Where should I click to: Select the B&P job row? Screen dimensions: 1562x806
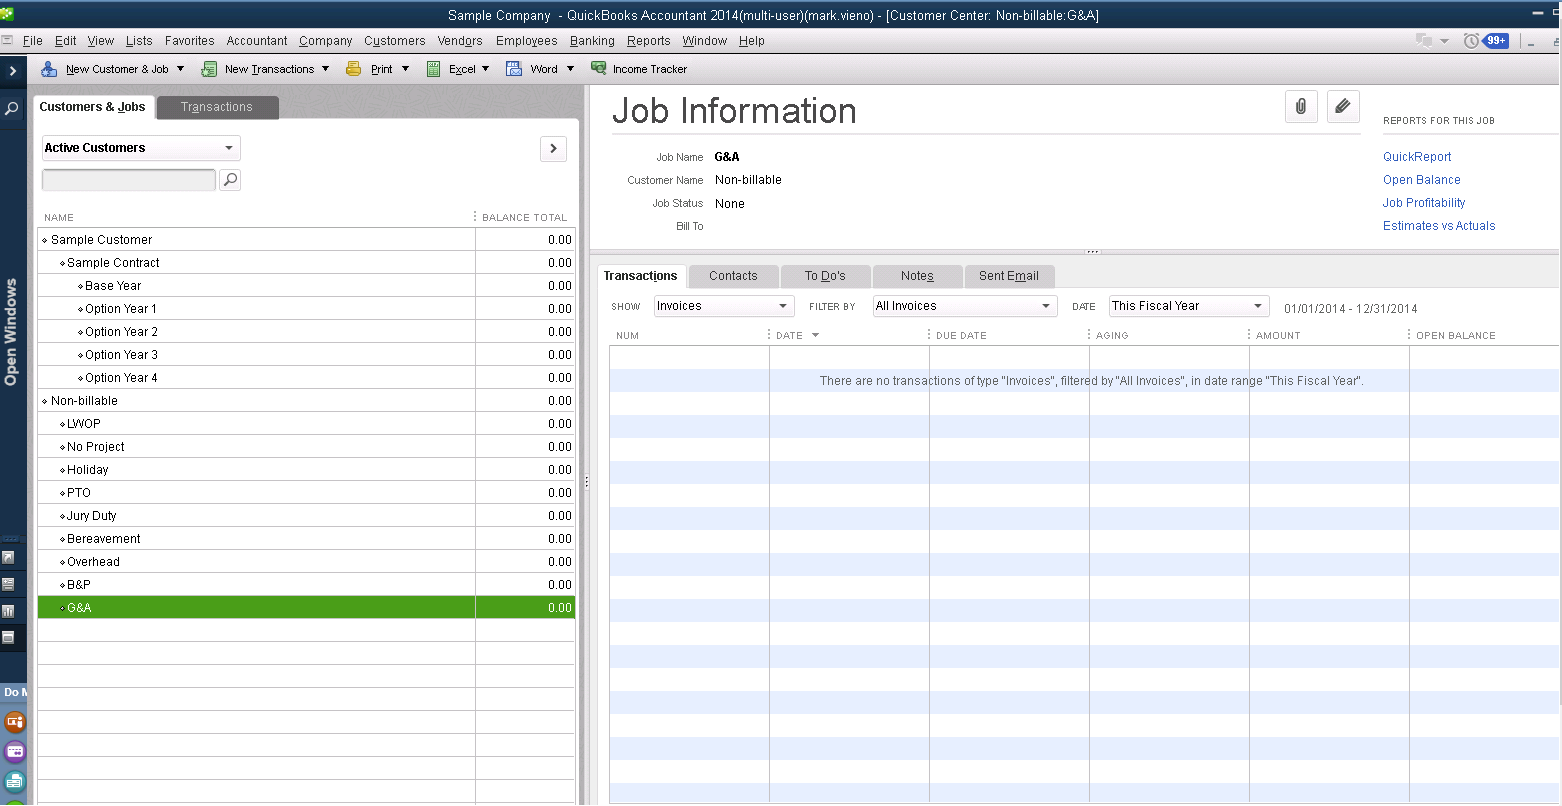coord(306,585)
